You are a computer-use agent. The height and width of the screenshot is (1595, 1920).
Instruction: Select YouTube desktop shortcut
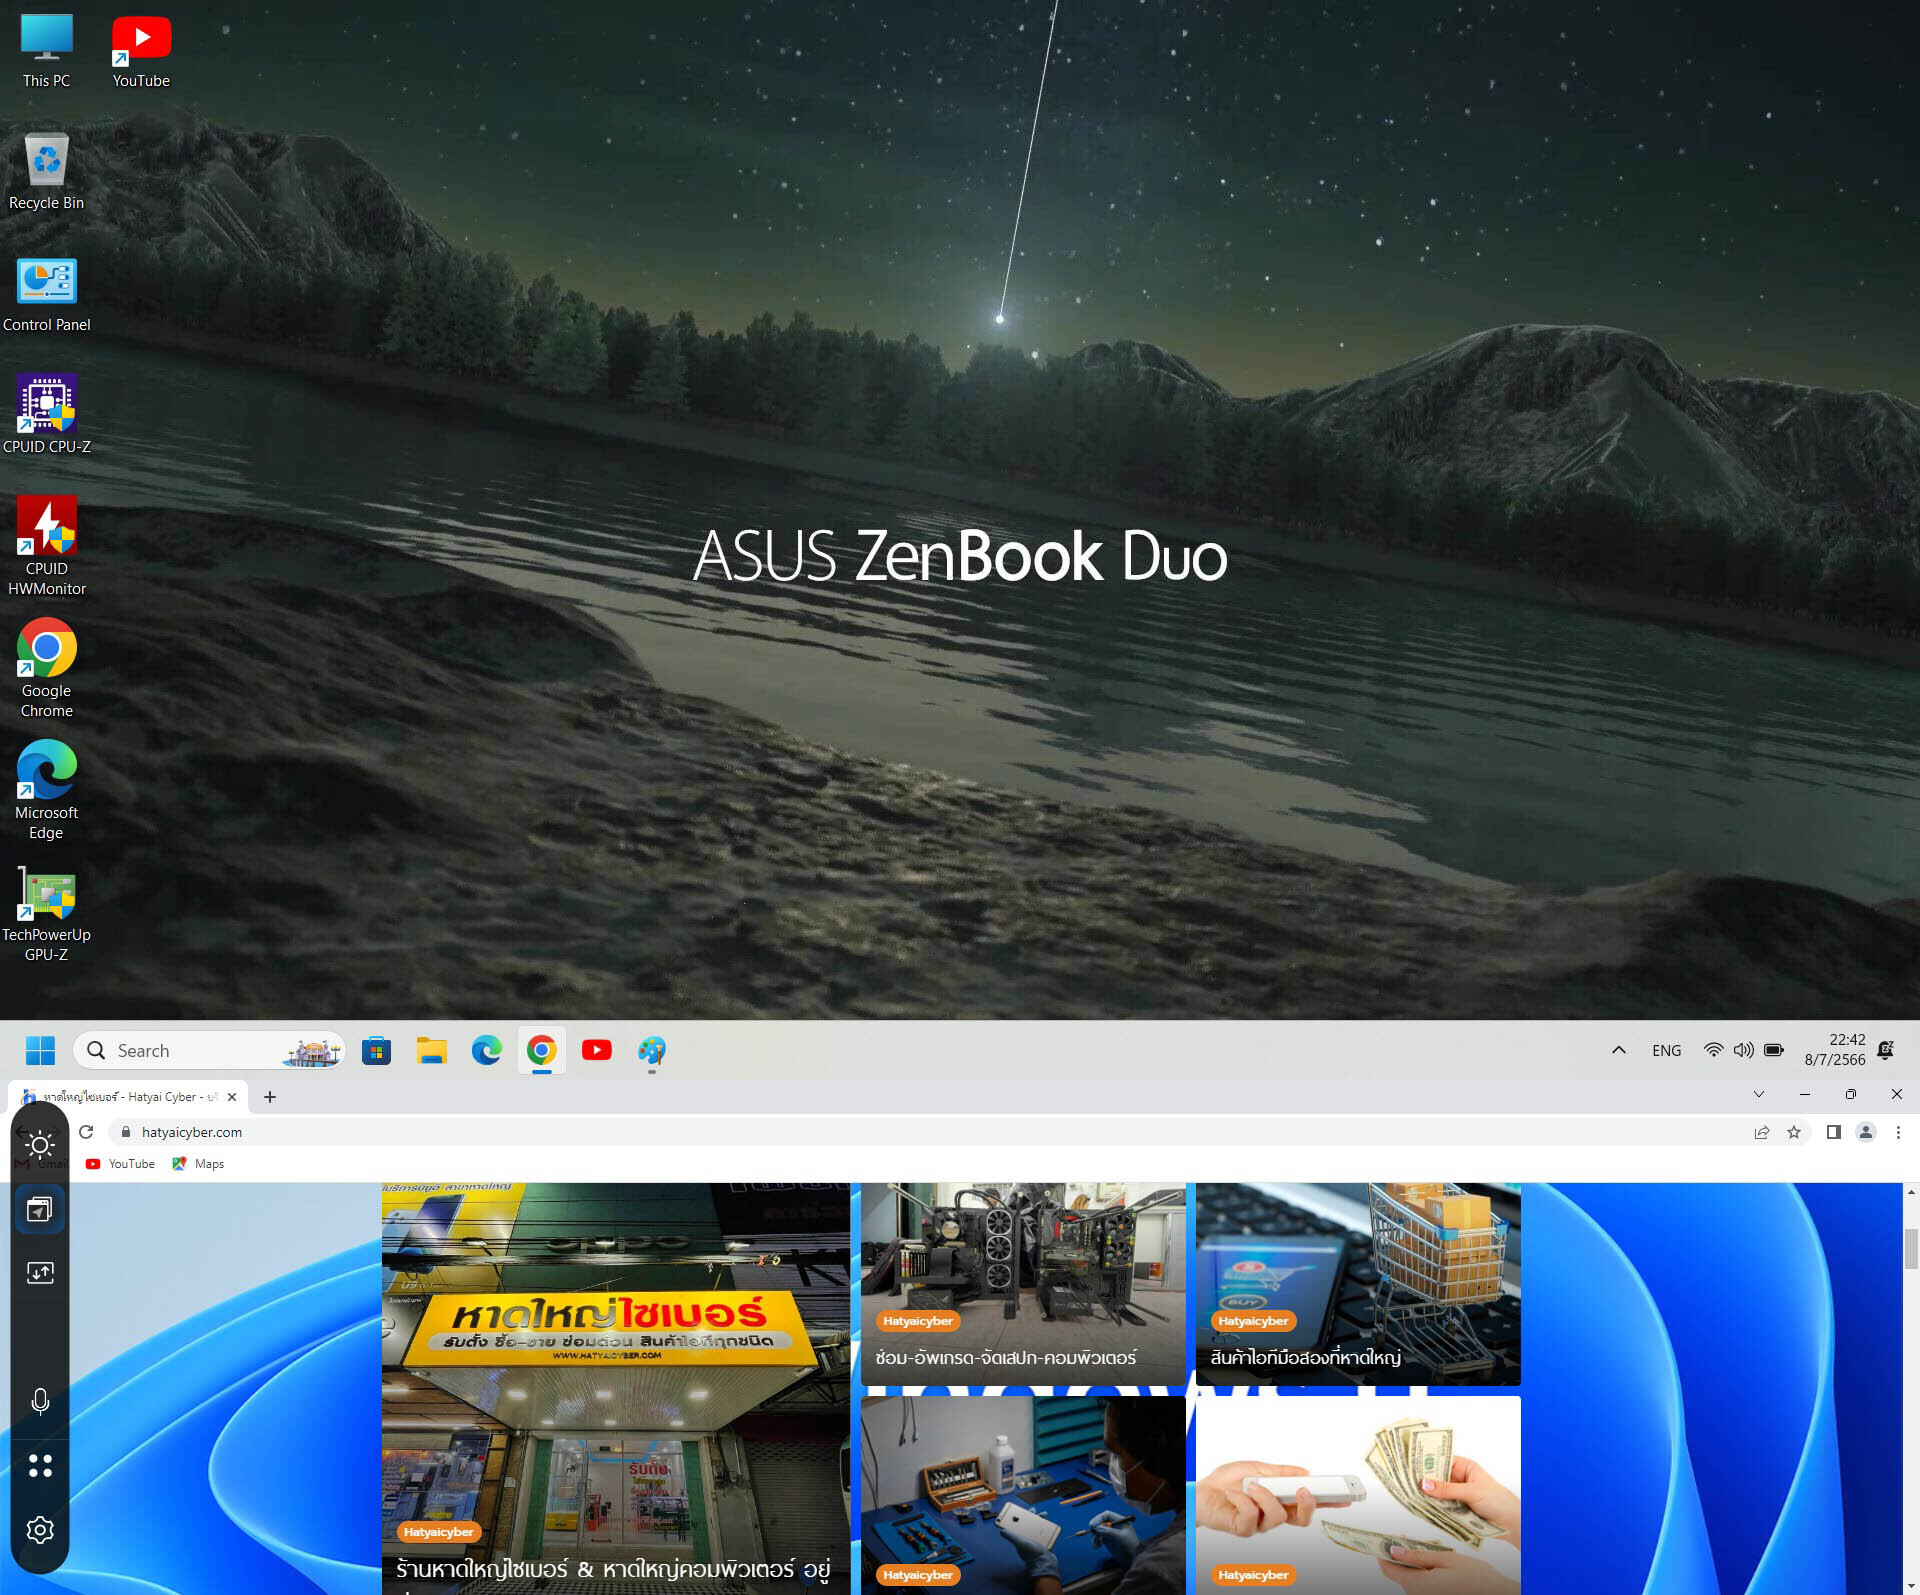pyautogui.click(x=141, y=51)
